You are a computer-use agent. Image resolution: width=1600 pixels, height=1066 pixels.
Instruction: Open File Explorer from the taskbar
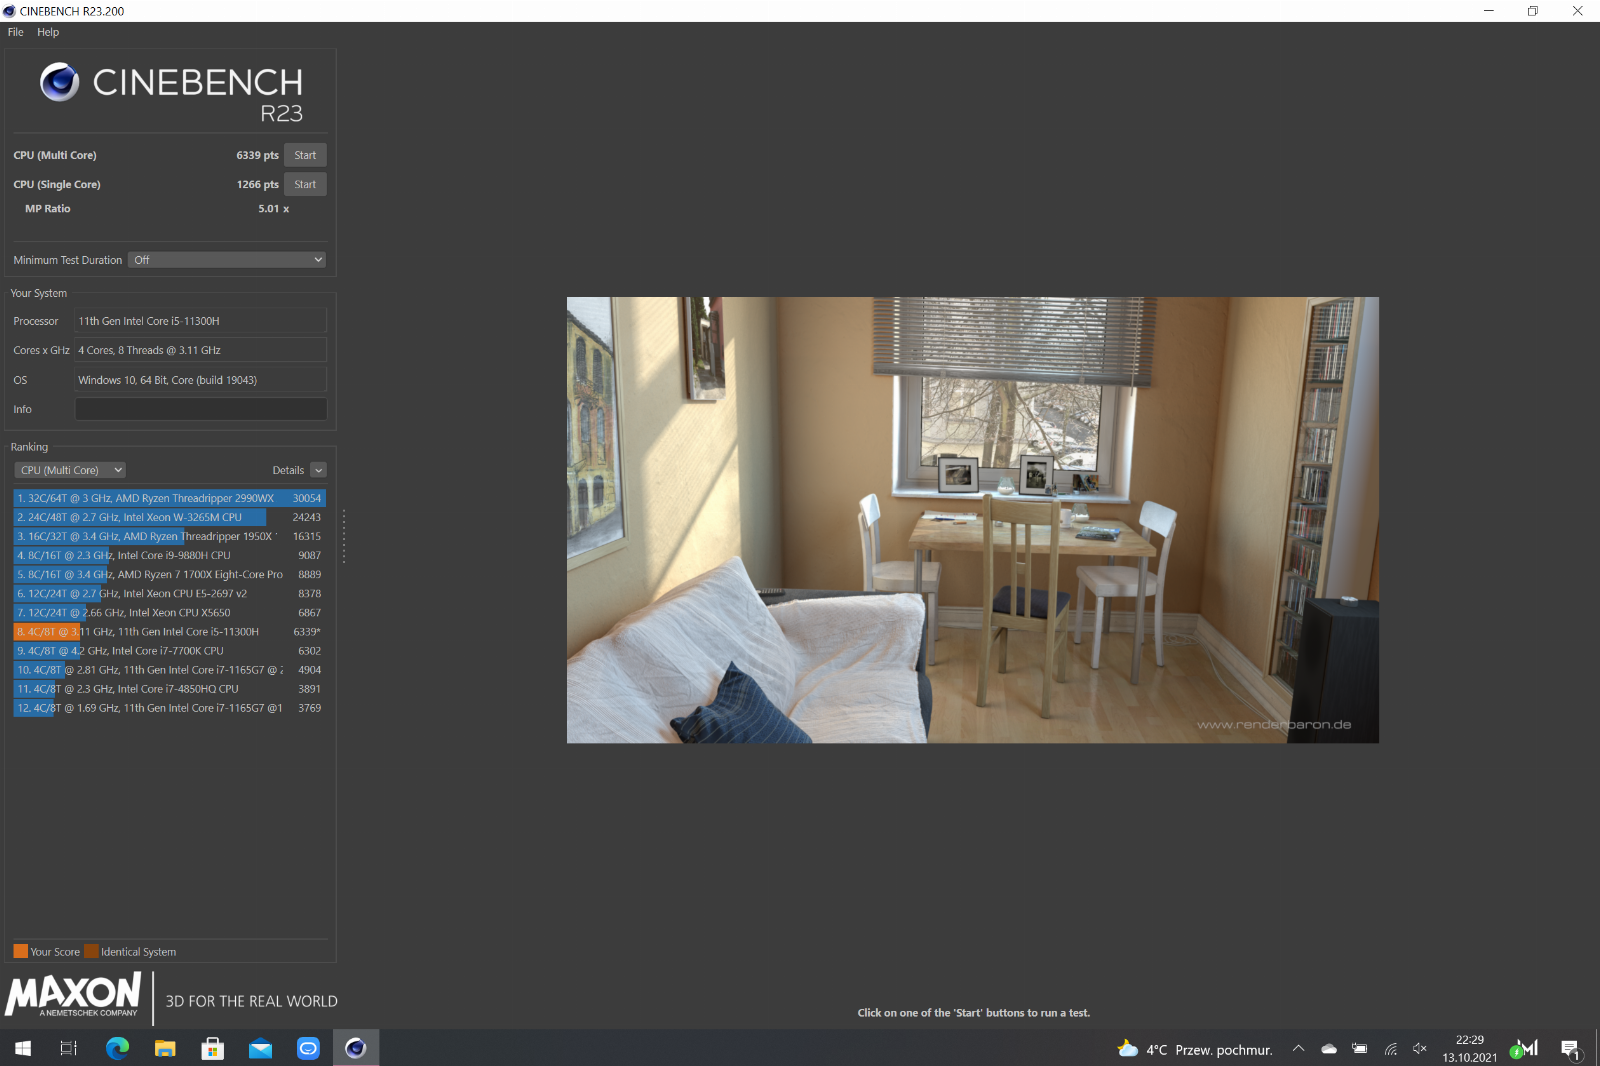point(165,1048)
